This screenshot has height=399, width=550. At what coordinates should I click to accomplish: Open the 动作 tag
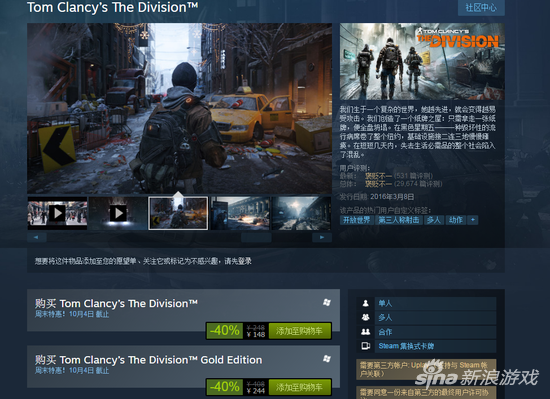click(x=456, y=220)
